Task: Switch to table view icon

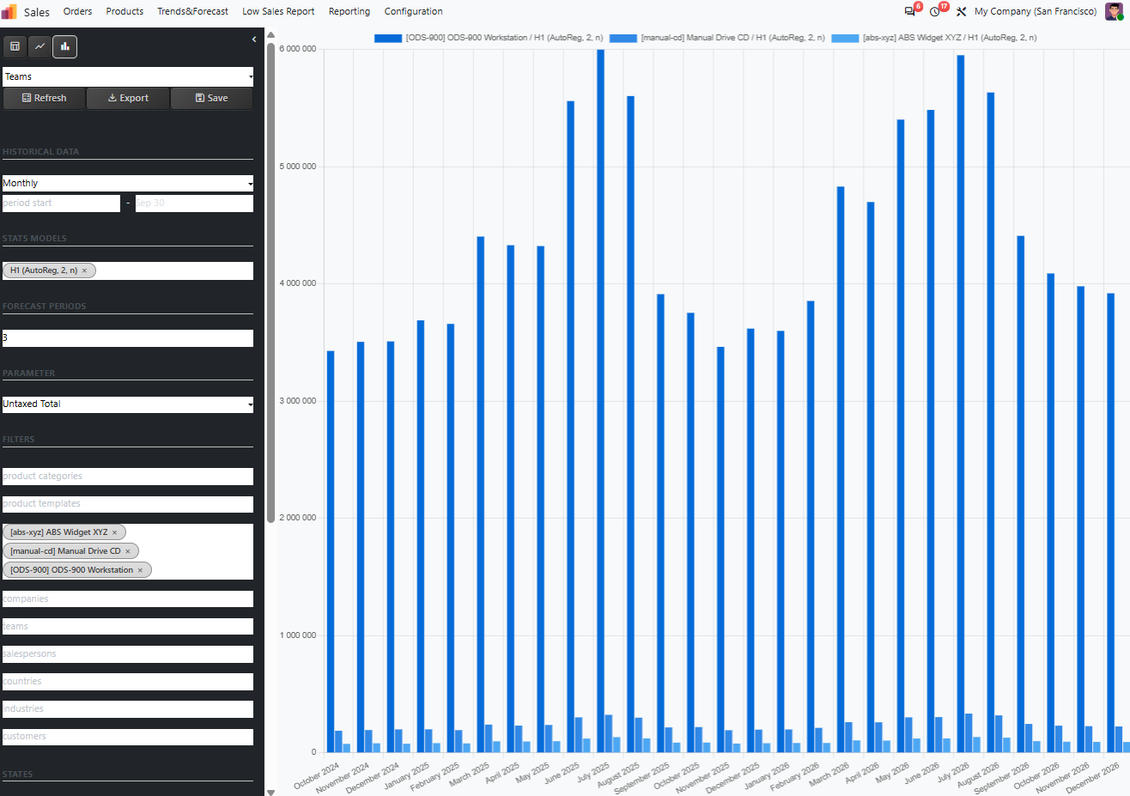Action: [x=14, y=47]
